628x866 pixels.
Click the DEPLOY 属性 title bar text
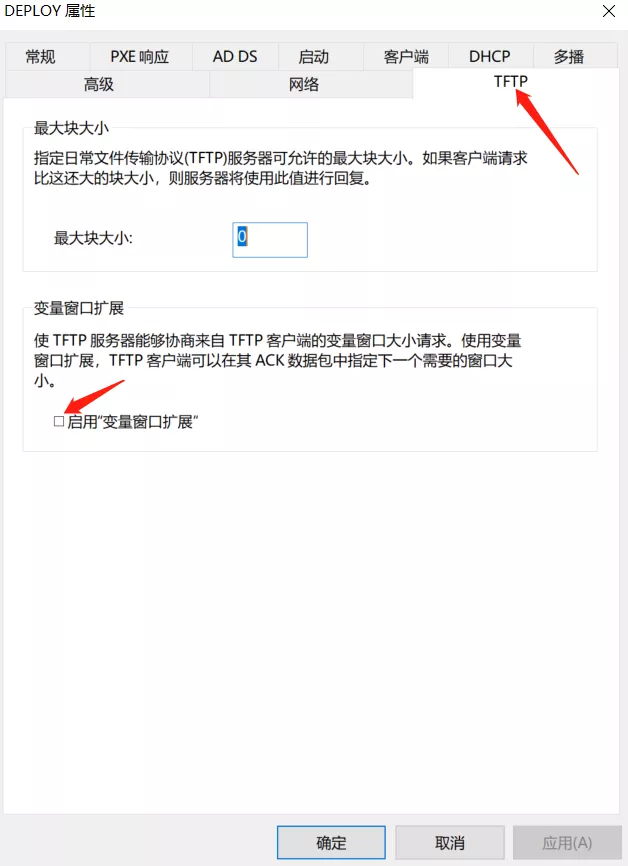coord(50,11)
